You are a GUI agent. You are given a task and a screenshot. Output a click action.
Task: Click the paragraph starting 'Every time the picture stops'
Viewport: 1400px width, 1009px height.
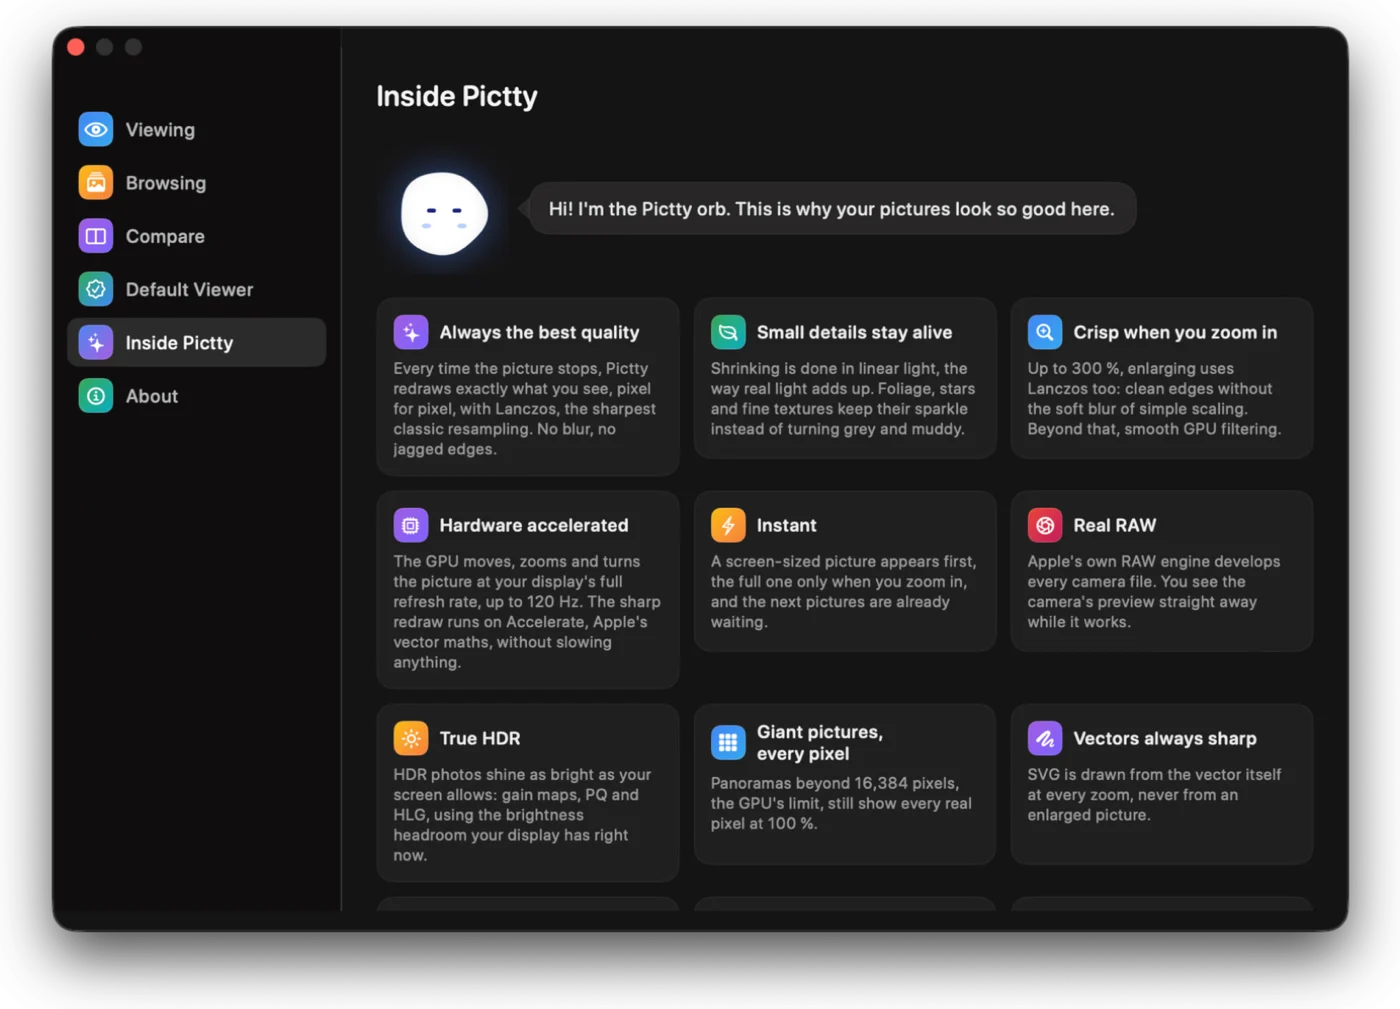pos(525,409)
